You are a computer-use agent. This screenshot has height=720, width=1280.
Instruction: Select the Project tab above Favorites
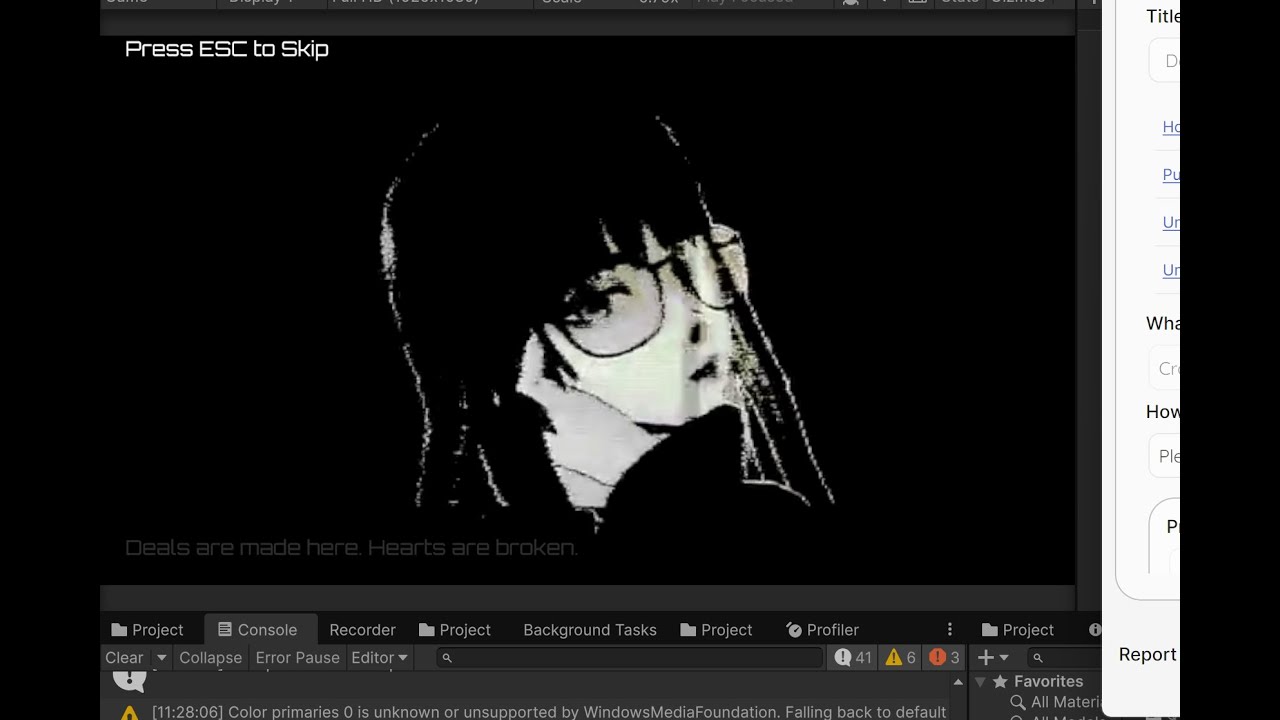pyautogui.click(x=1018, y=630)
